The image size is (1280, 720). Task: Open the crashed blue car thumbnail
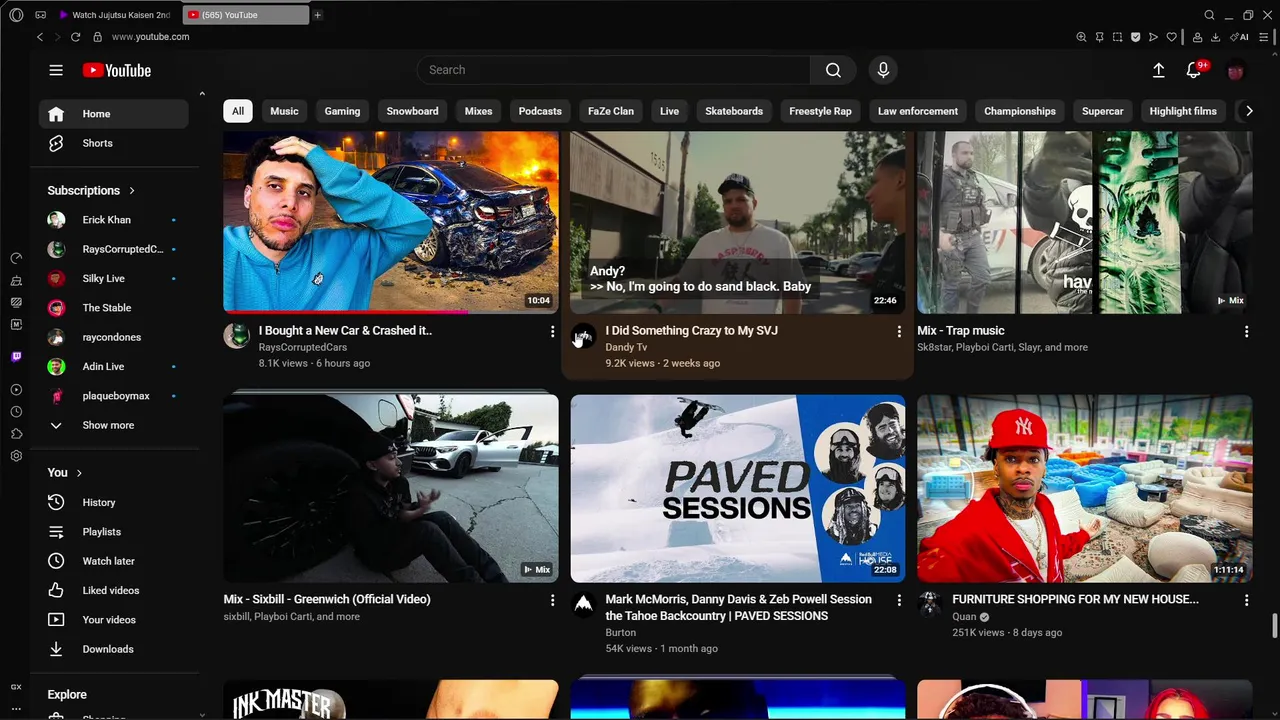[391, 222]
